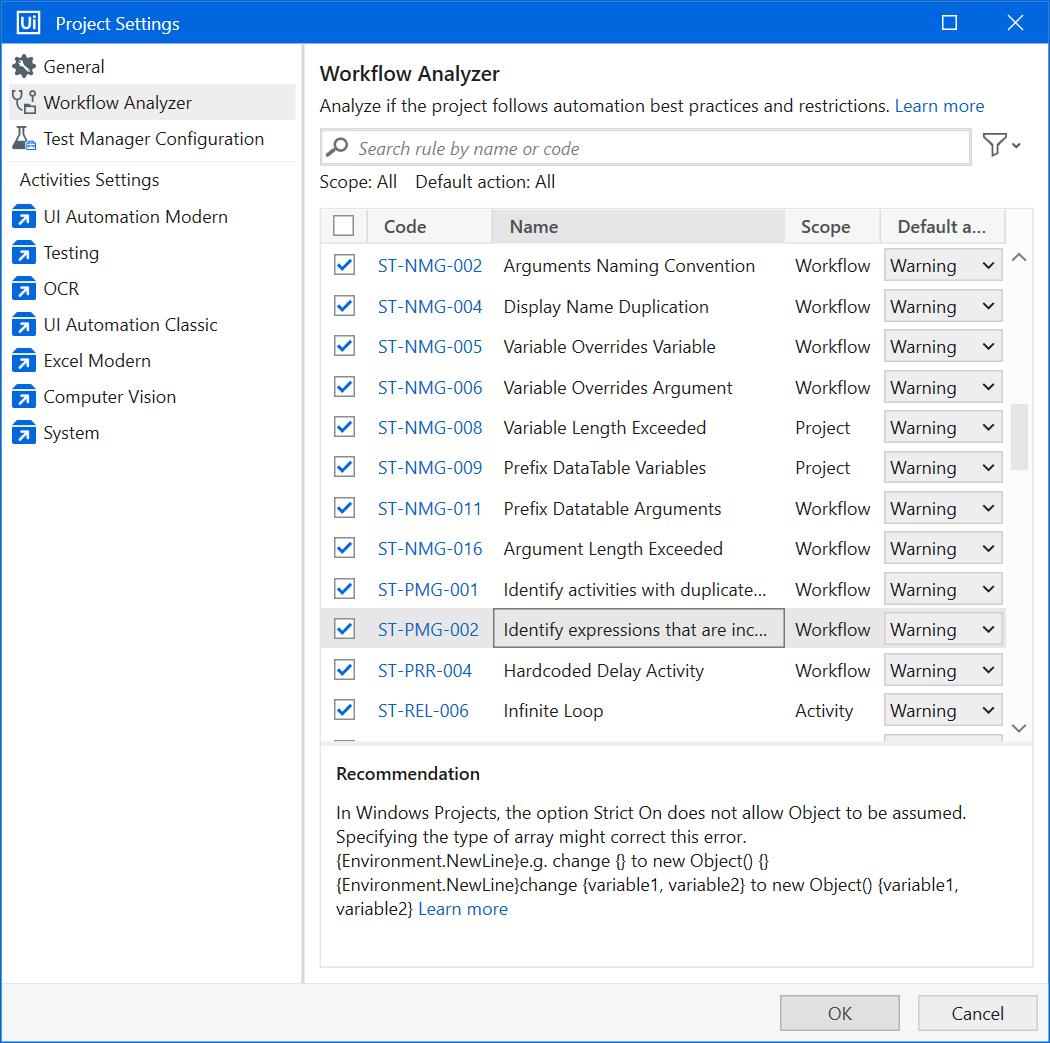Open the ST-NMG-009 rule code link
The height and width of the screenshot is (1043, 1050).
pyautogui.click(x=430, y=468)
